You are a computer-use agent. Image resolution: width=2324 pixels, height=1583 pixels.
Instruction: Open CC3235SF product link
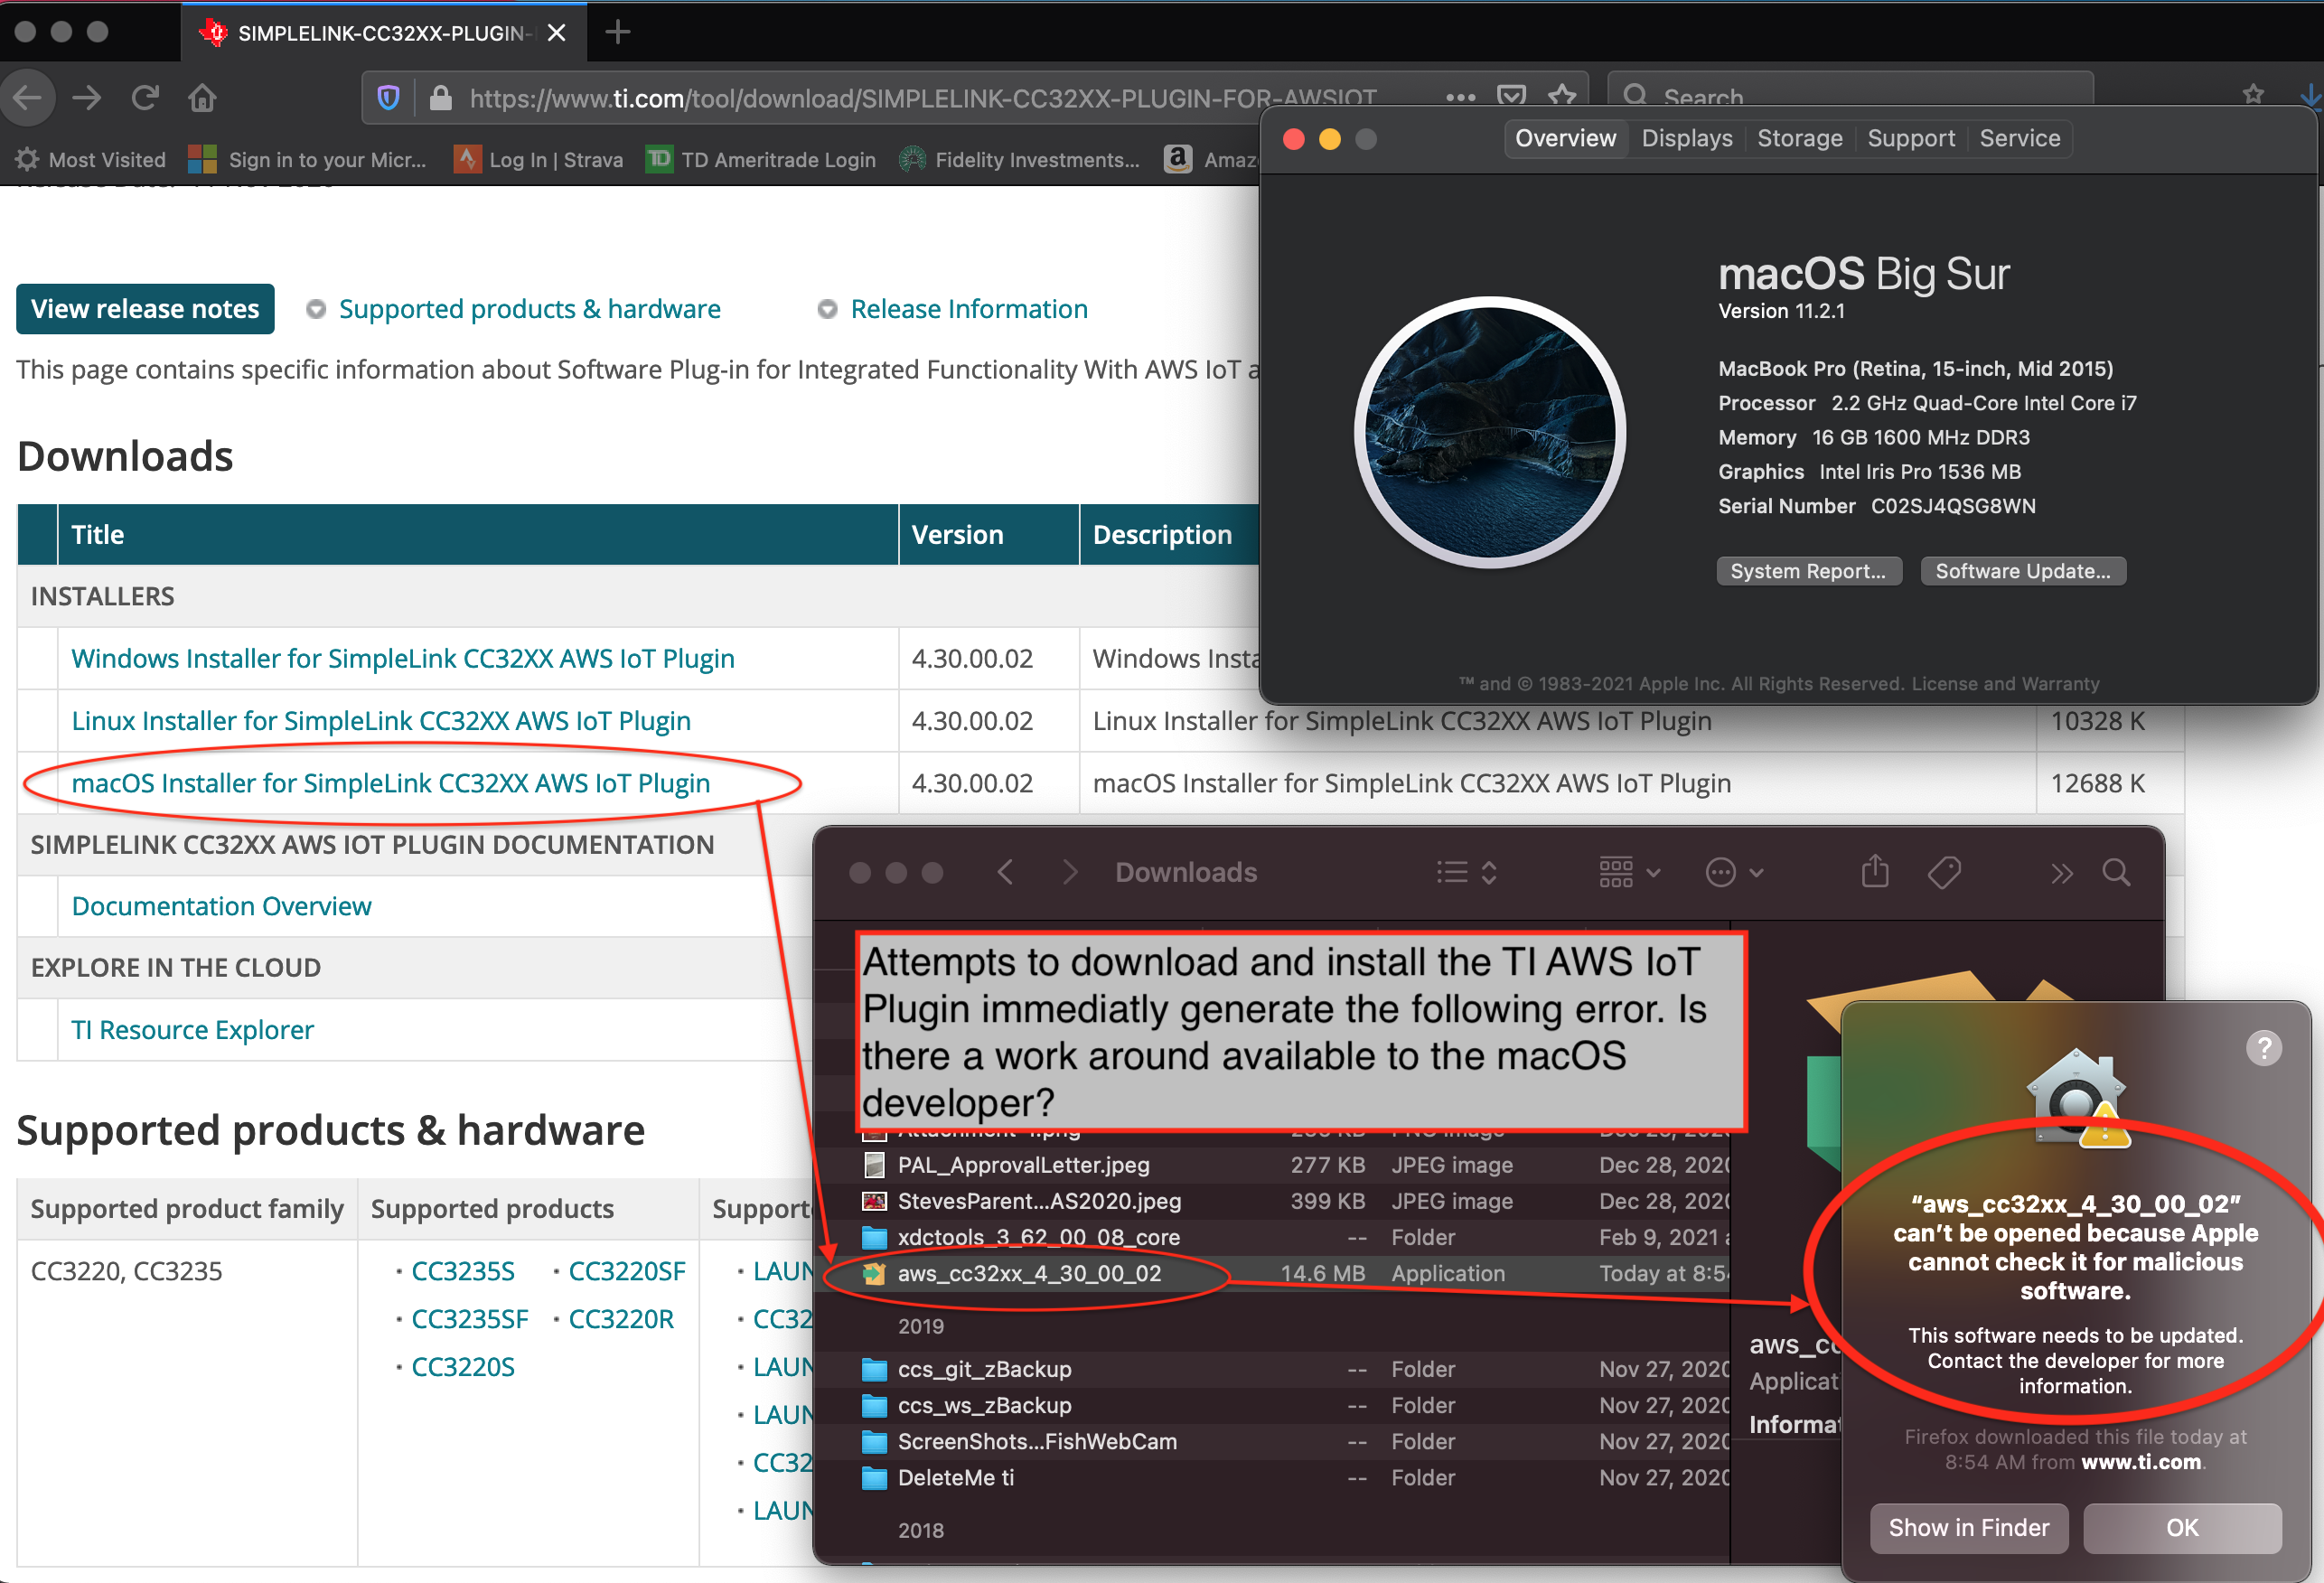[x=469, y=1319]
